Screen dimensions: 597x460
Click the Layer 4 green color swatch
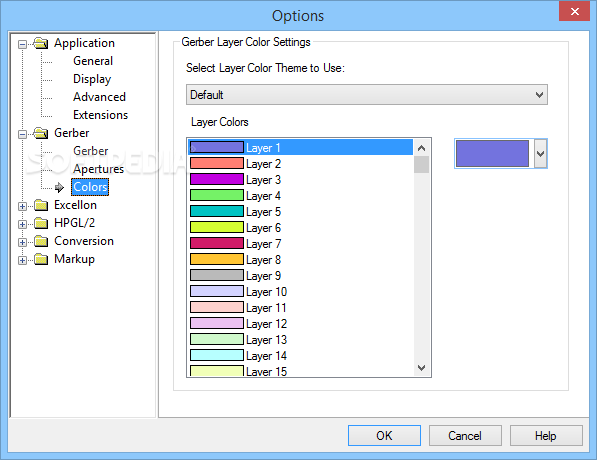tap(217, 195)
